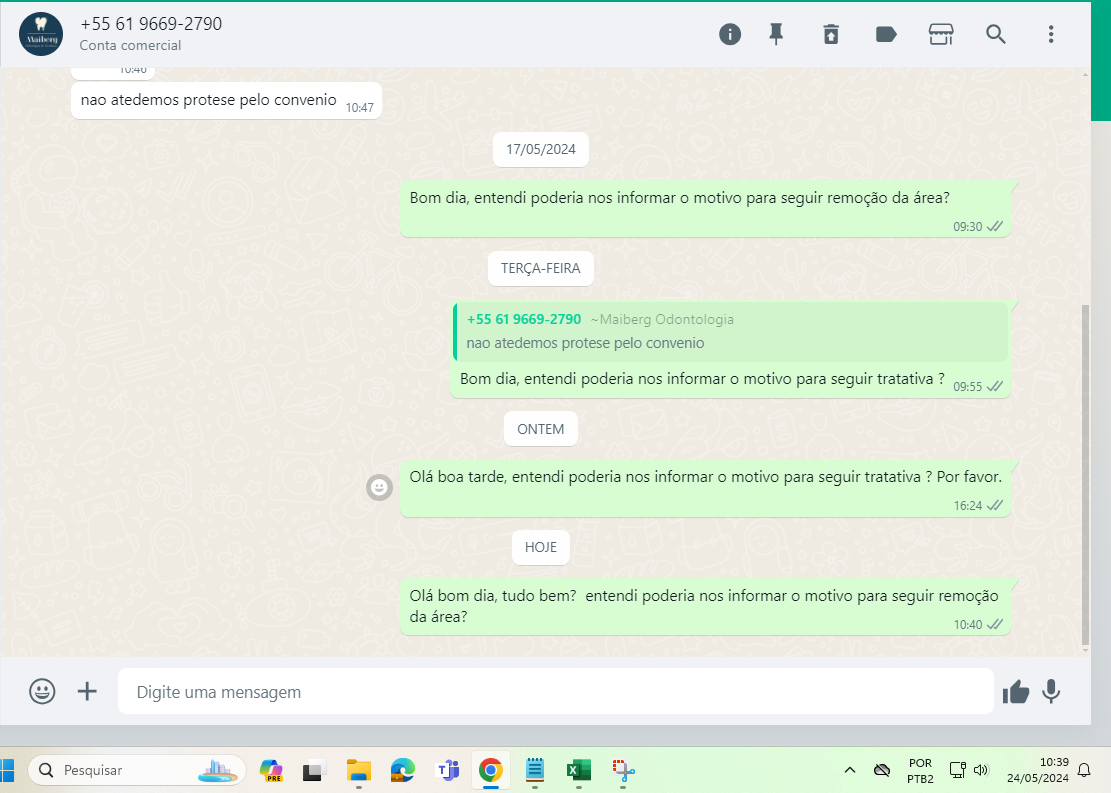Pin this chat with the pushpin icon

(776, 34)
